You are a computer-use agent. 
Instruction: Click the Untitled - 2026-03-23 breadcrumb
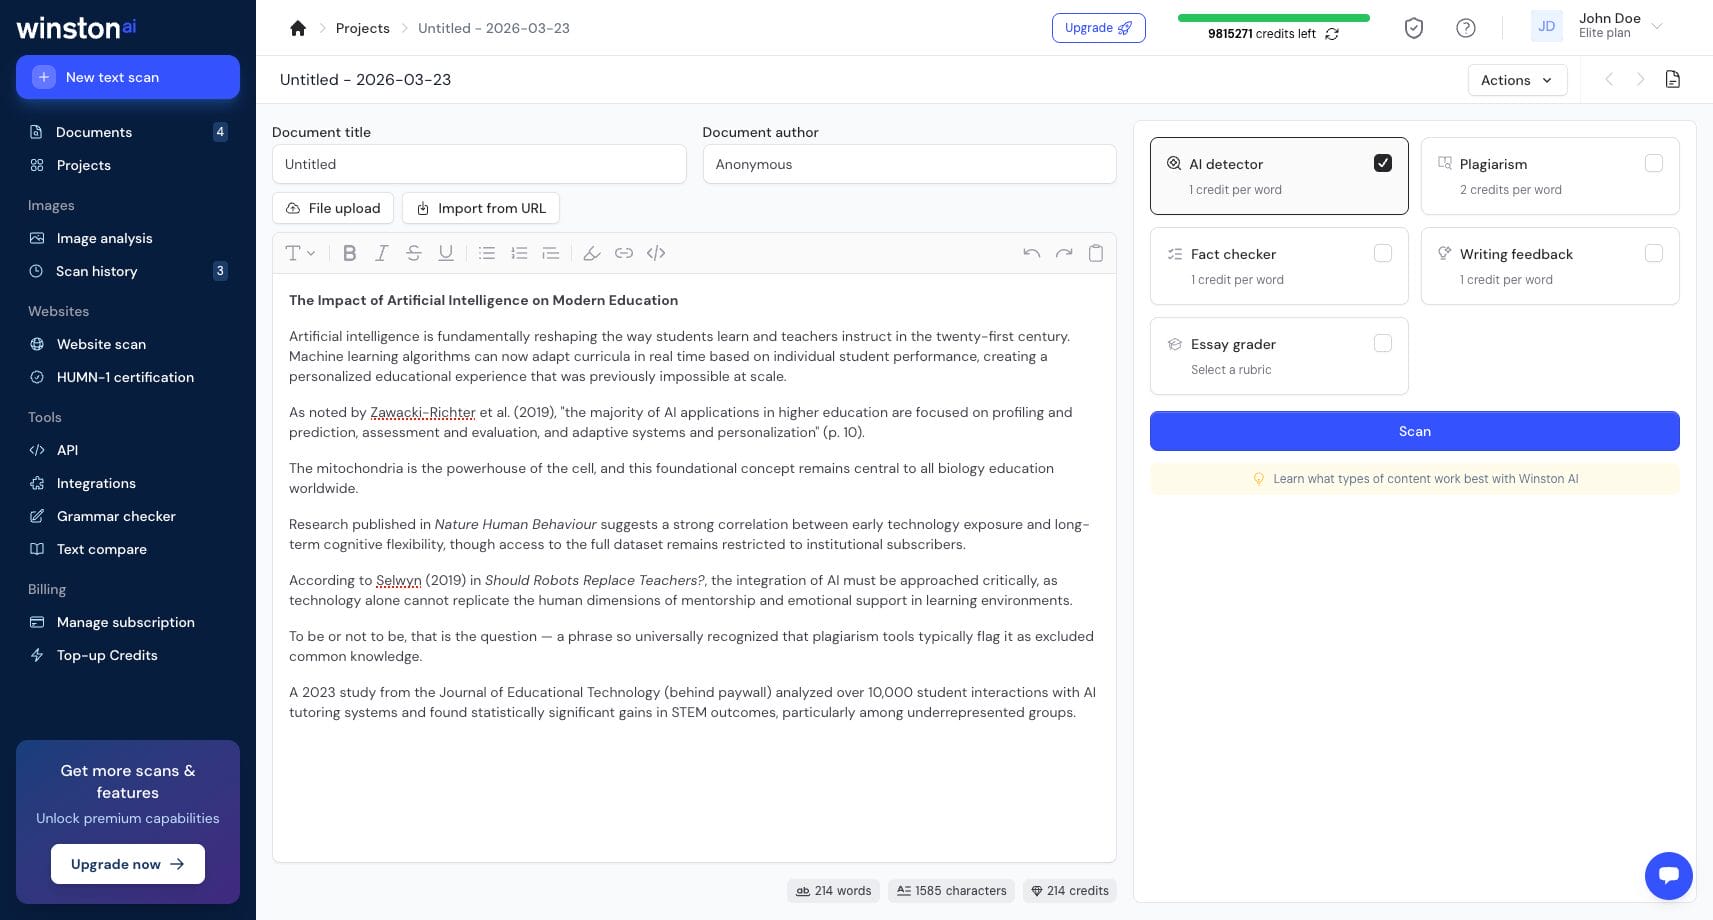pos(494,28)
